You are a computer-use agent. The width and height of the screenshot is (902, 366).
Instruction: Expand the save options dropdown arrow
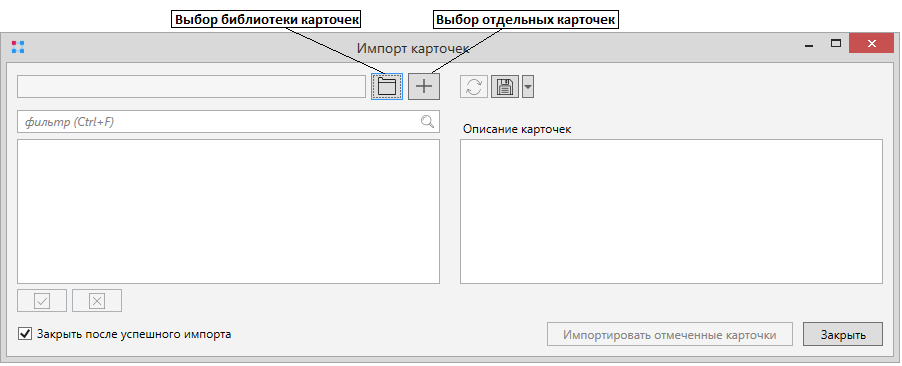point(528,87)
